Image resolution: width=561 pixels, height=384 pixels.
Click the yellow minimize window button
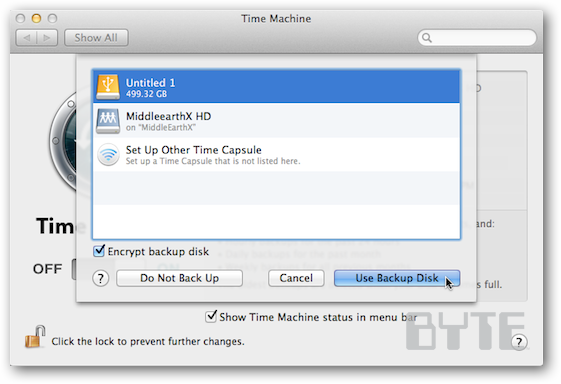point(36,18)
